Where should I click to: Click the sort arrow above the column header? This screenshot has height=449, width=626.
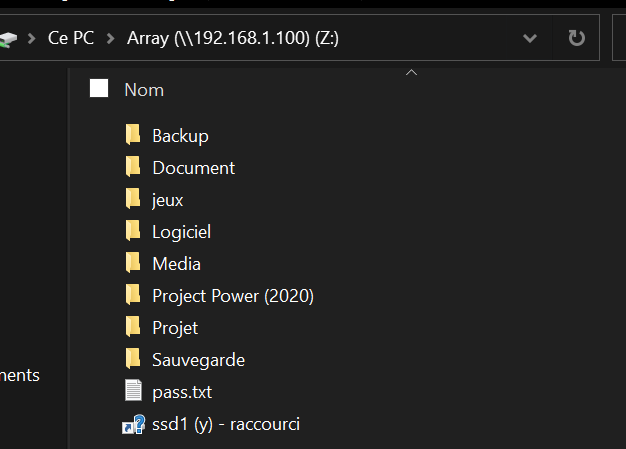point(411,72)
